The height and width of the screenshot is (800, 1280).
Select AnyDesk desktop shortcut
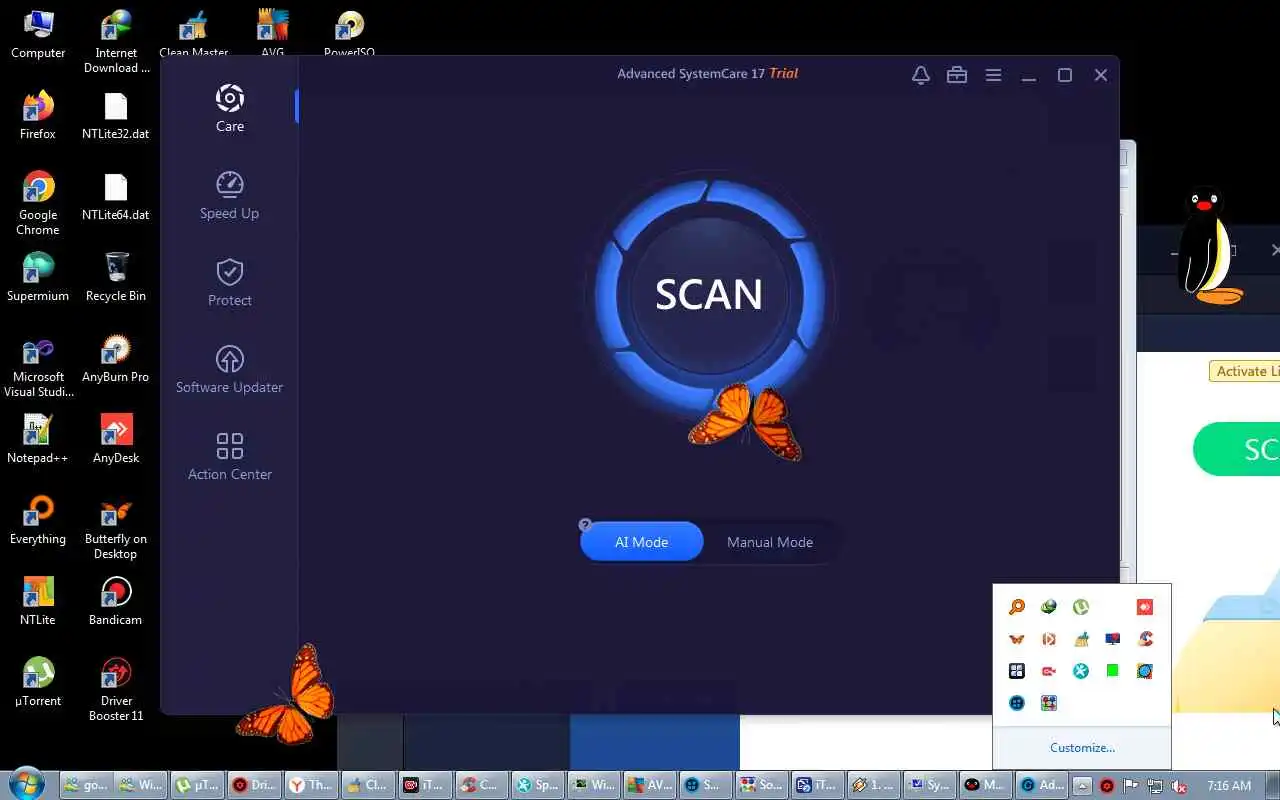pos(116,439)
